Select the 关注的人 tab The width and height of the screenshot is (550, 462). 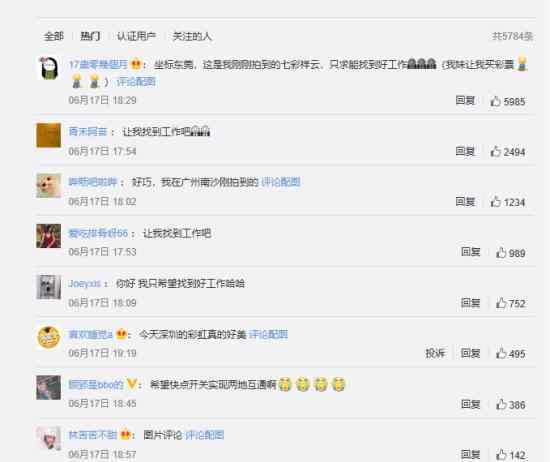192,36
